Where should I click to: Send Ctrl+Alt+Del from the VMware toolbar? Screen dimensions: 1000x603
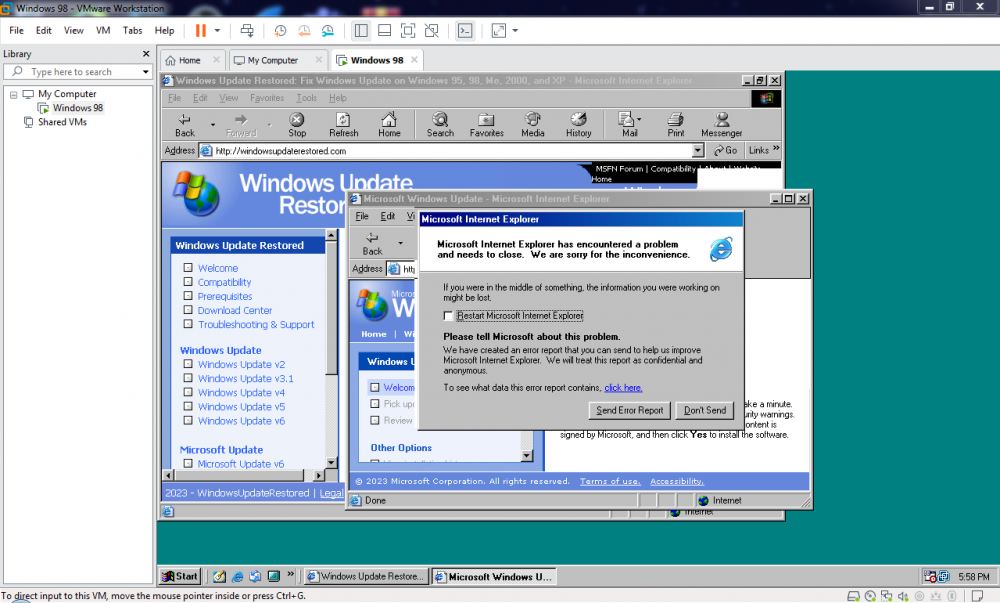(x=246, y=31)
